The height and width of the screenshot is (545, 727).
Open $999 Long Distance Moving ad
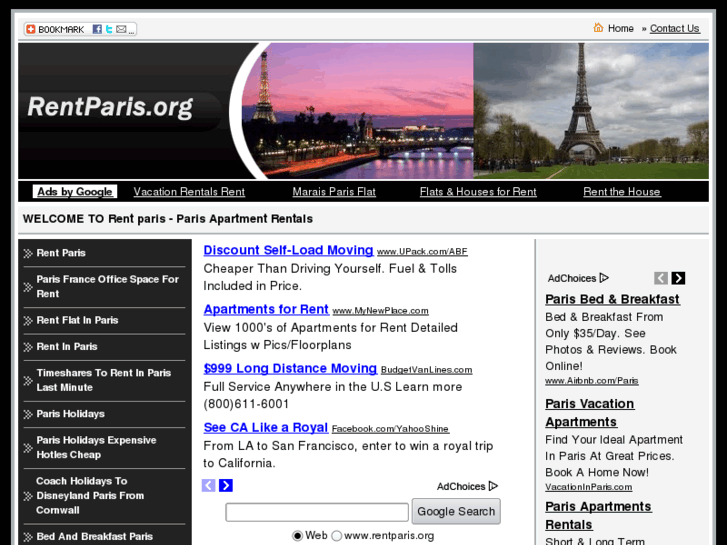pos(290,368)
